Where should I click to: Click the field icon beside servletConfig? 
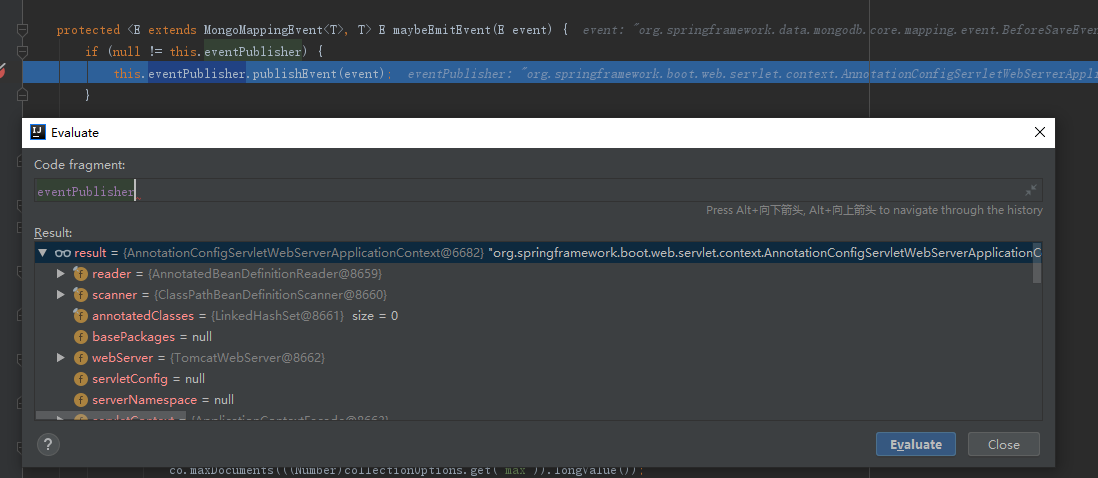(80, 379)
